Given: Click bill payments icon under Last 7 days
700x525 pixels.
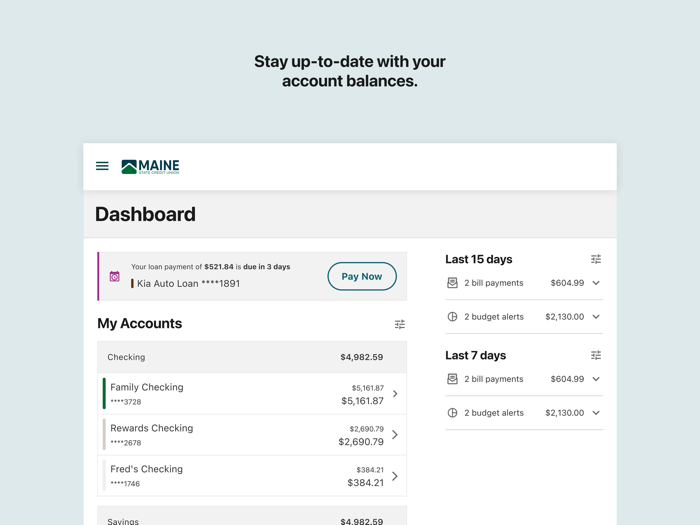Looking at the screenshot, I should (452, 379).
